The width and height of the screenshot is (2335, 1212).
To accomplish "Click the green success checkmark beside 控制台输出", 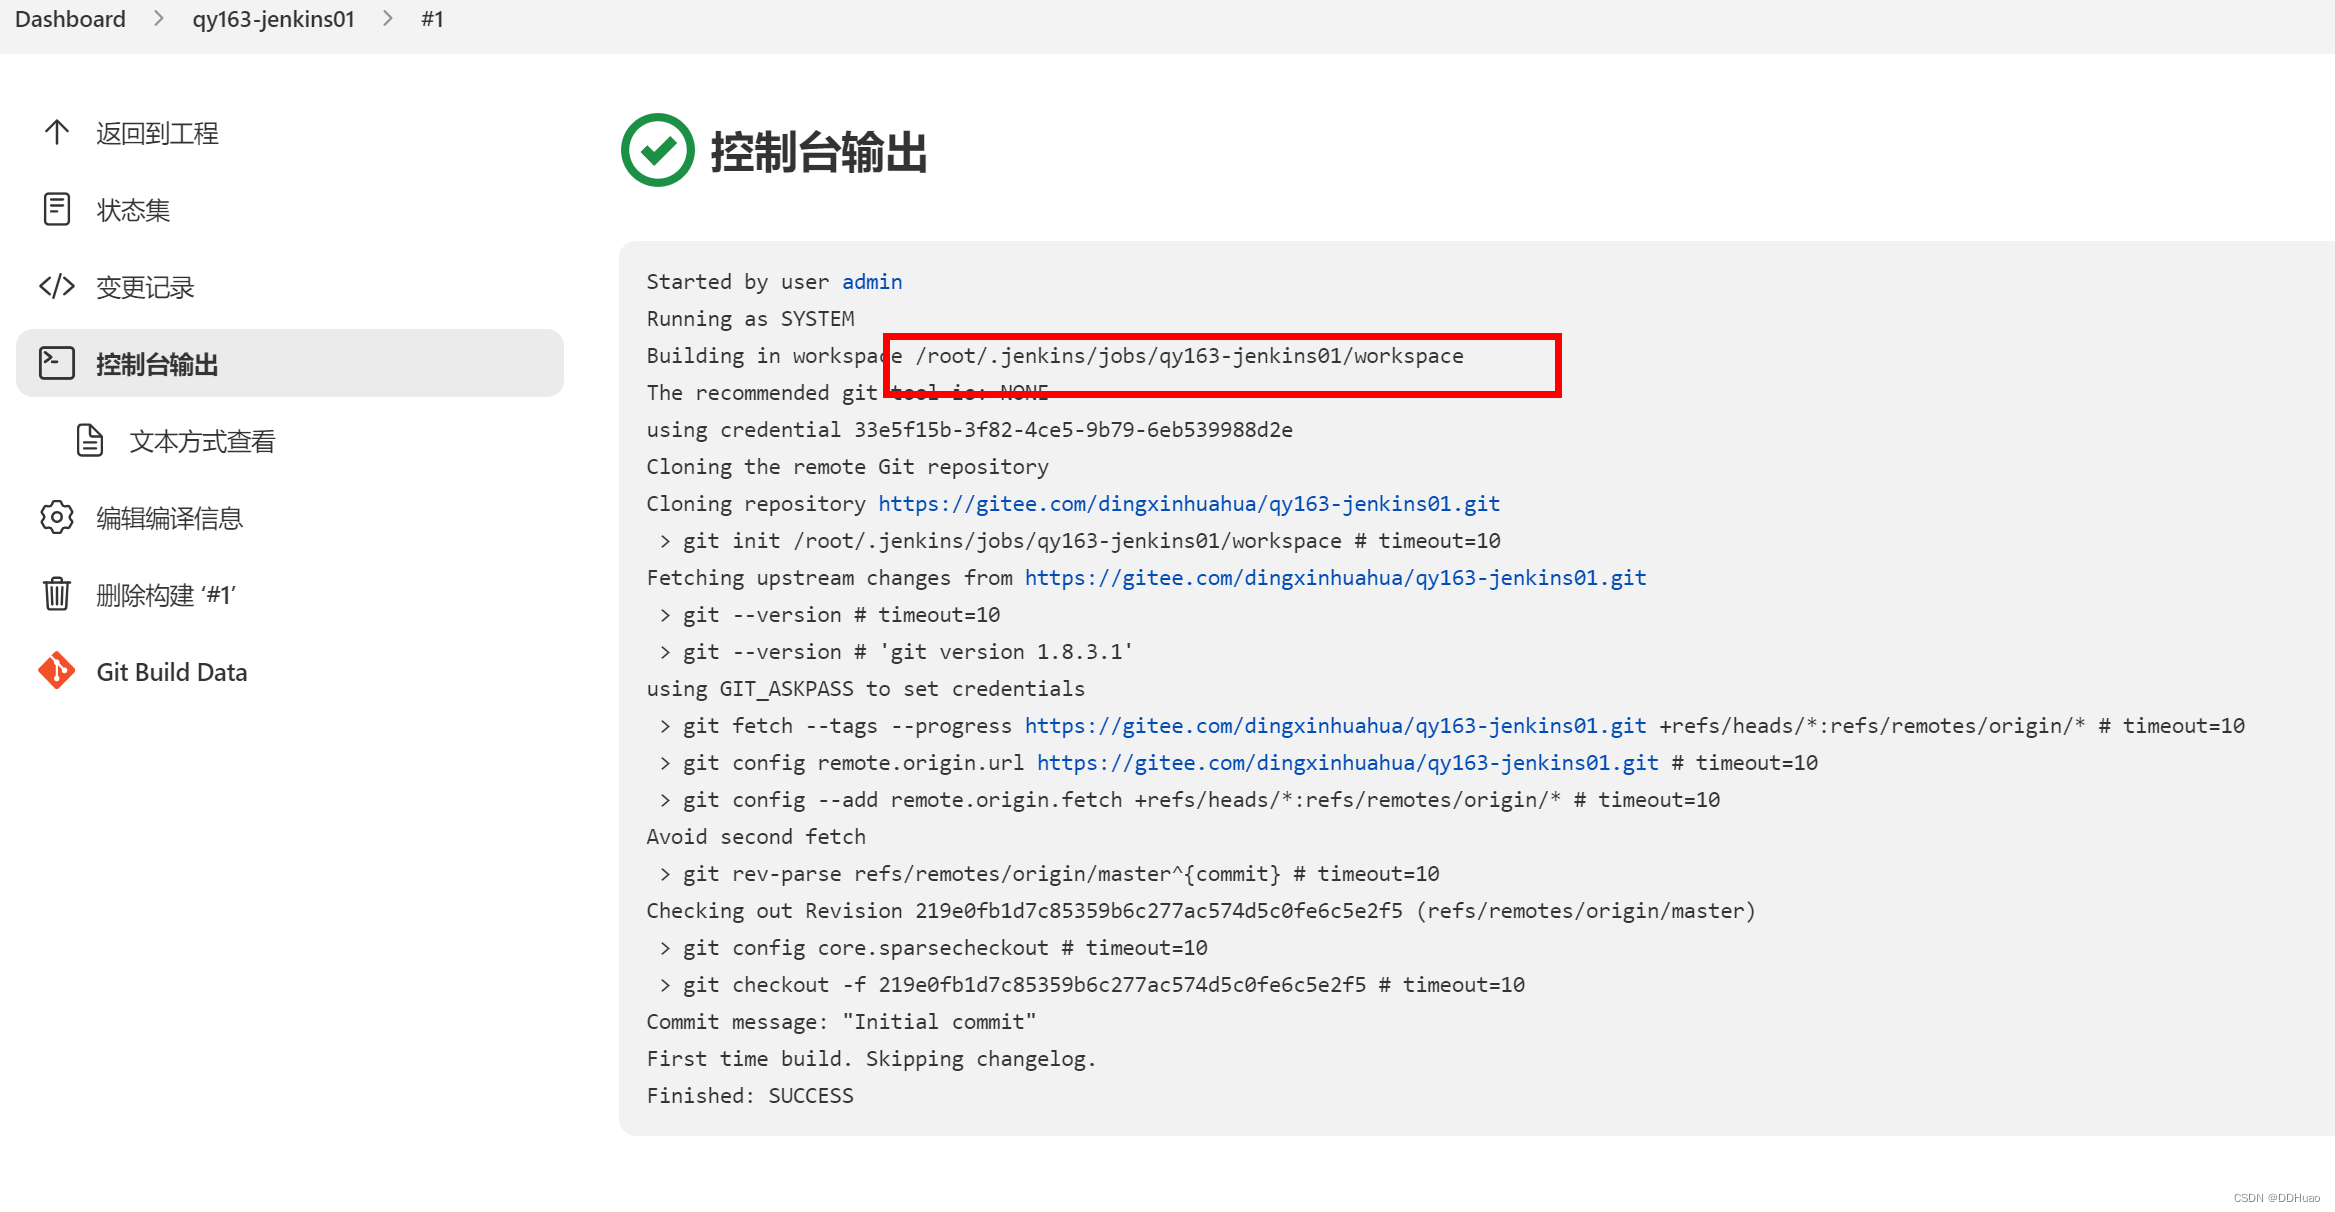I will click(x=657, y=150).
